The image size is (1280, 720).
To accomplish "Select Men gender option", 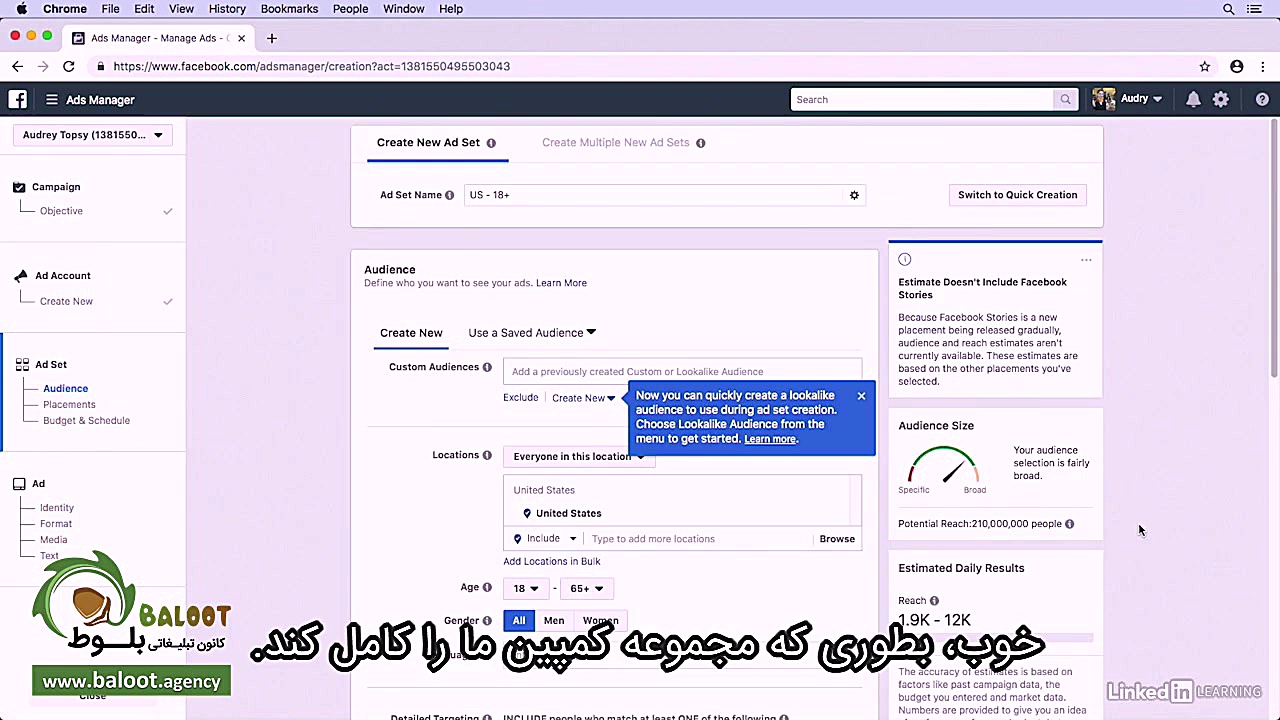I will (554, 621).
